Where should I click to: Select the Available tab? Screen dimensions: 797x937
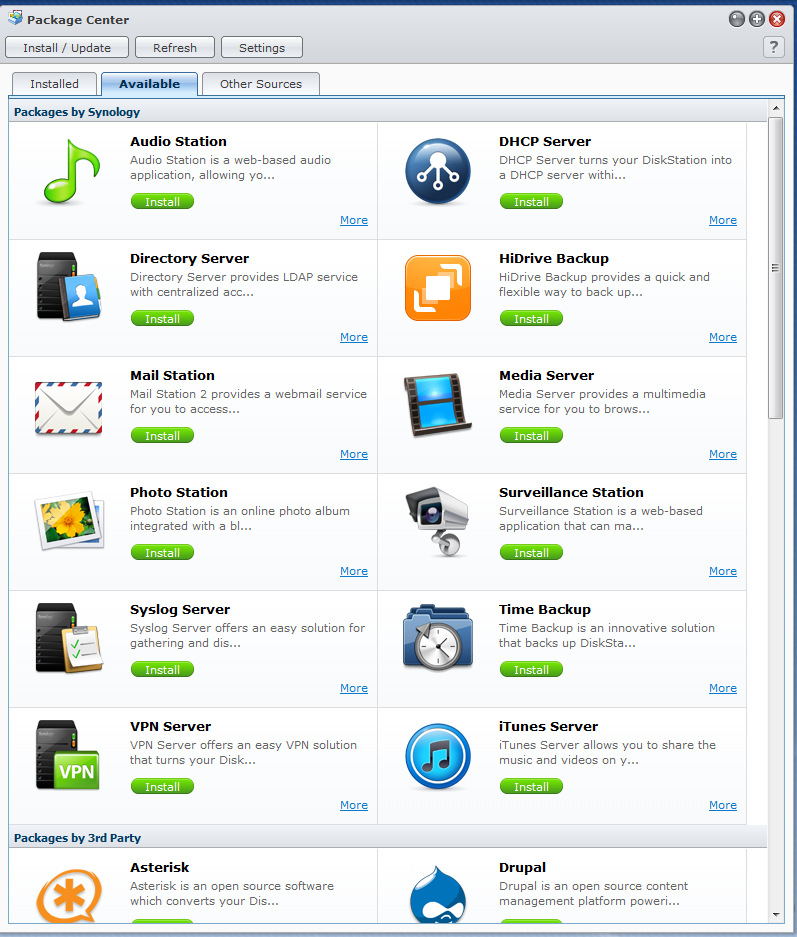pos(149,84)
